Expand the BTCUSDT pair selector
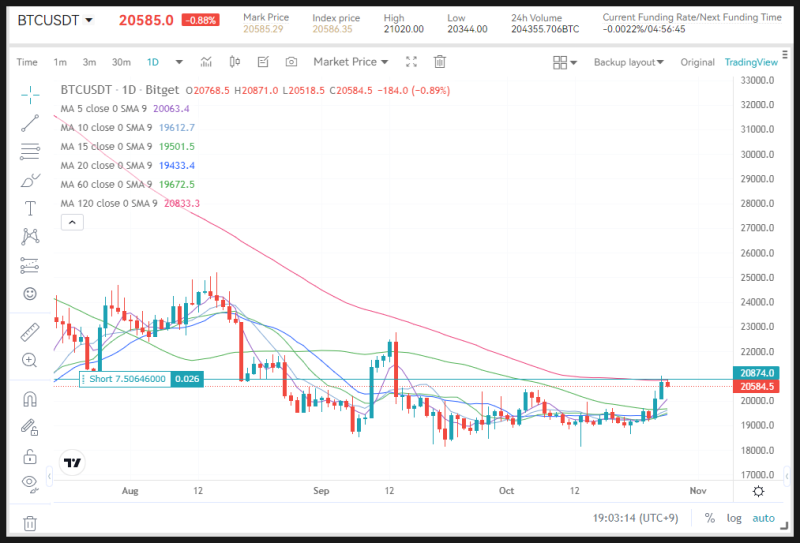This screenshot has width=800, height=543. [89, 20]
